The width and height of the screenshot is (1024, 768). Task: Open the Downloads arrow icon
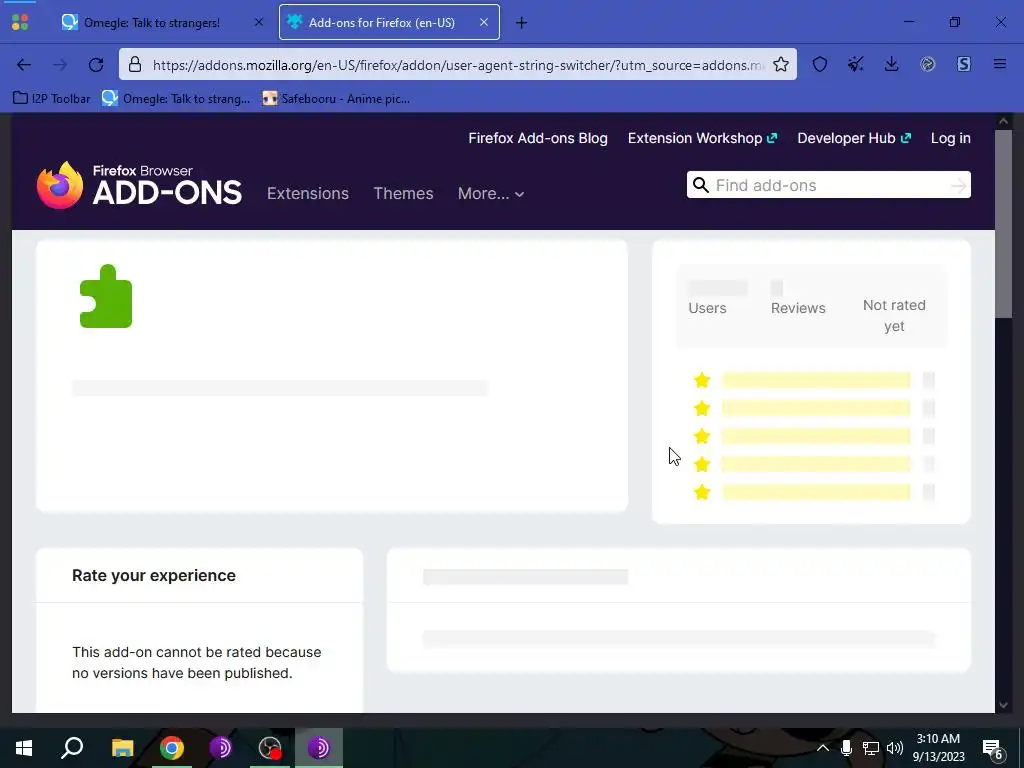tap(891, 64)
